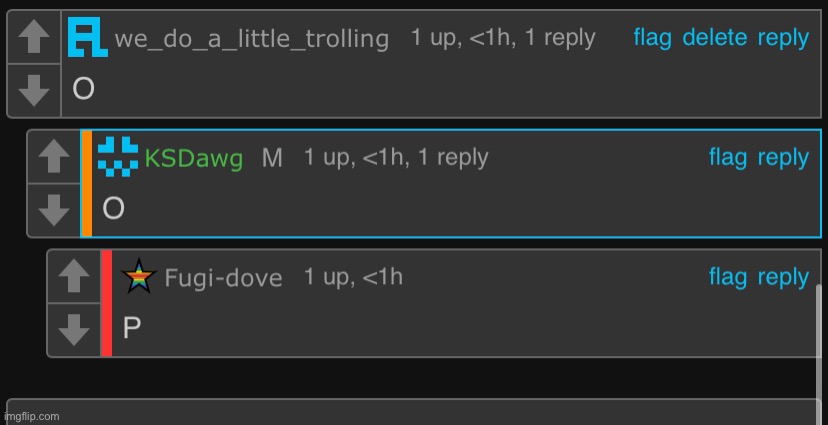Upvote the we_do_a_little_trolling comment
Image resolution: width=828 pixels, height=425 pixels.
point(34,37)
